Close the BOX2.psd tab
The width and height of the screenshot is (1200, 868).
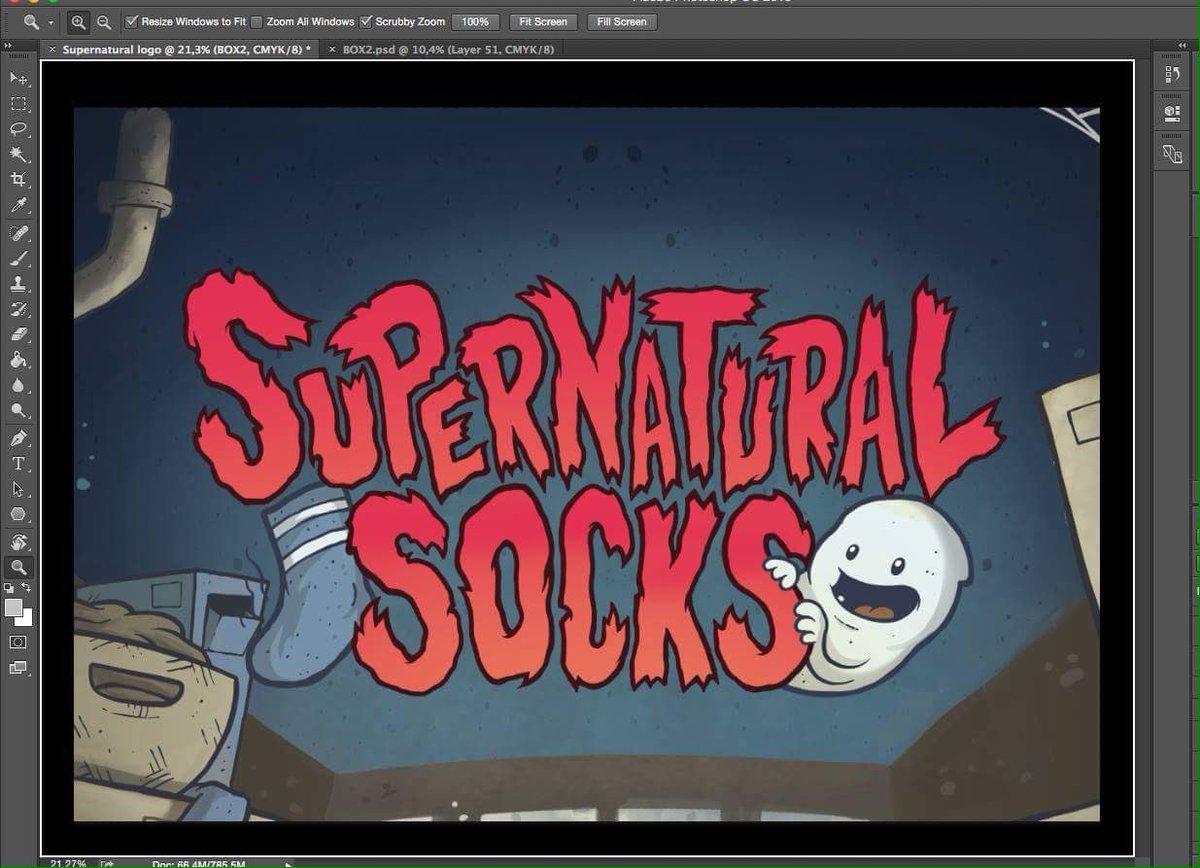tap(332, 48)
